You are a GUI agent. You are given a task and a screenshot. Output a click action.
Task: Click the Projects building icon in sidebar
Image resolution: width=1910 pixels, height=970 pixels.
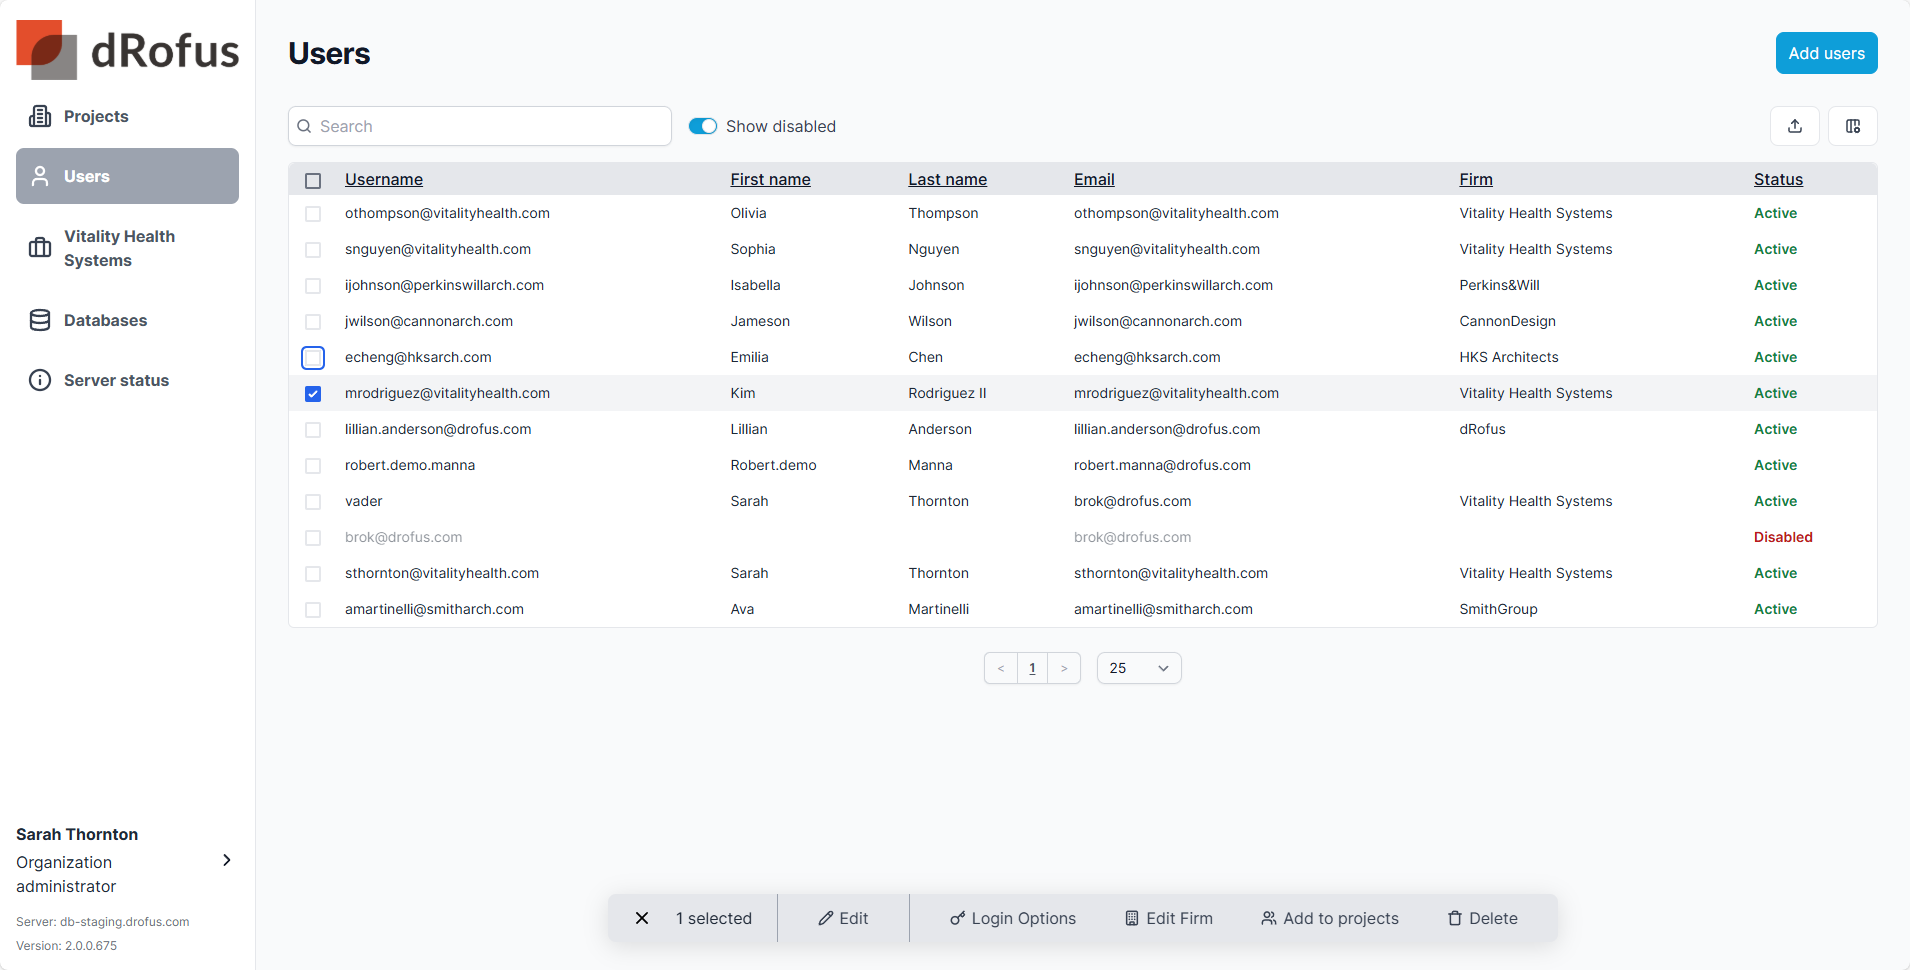(x=40, y=116)
